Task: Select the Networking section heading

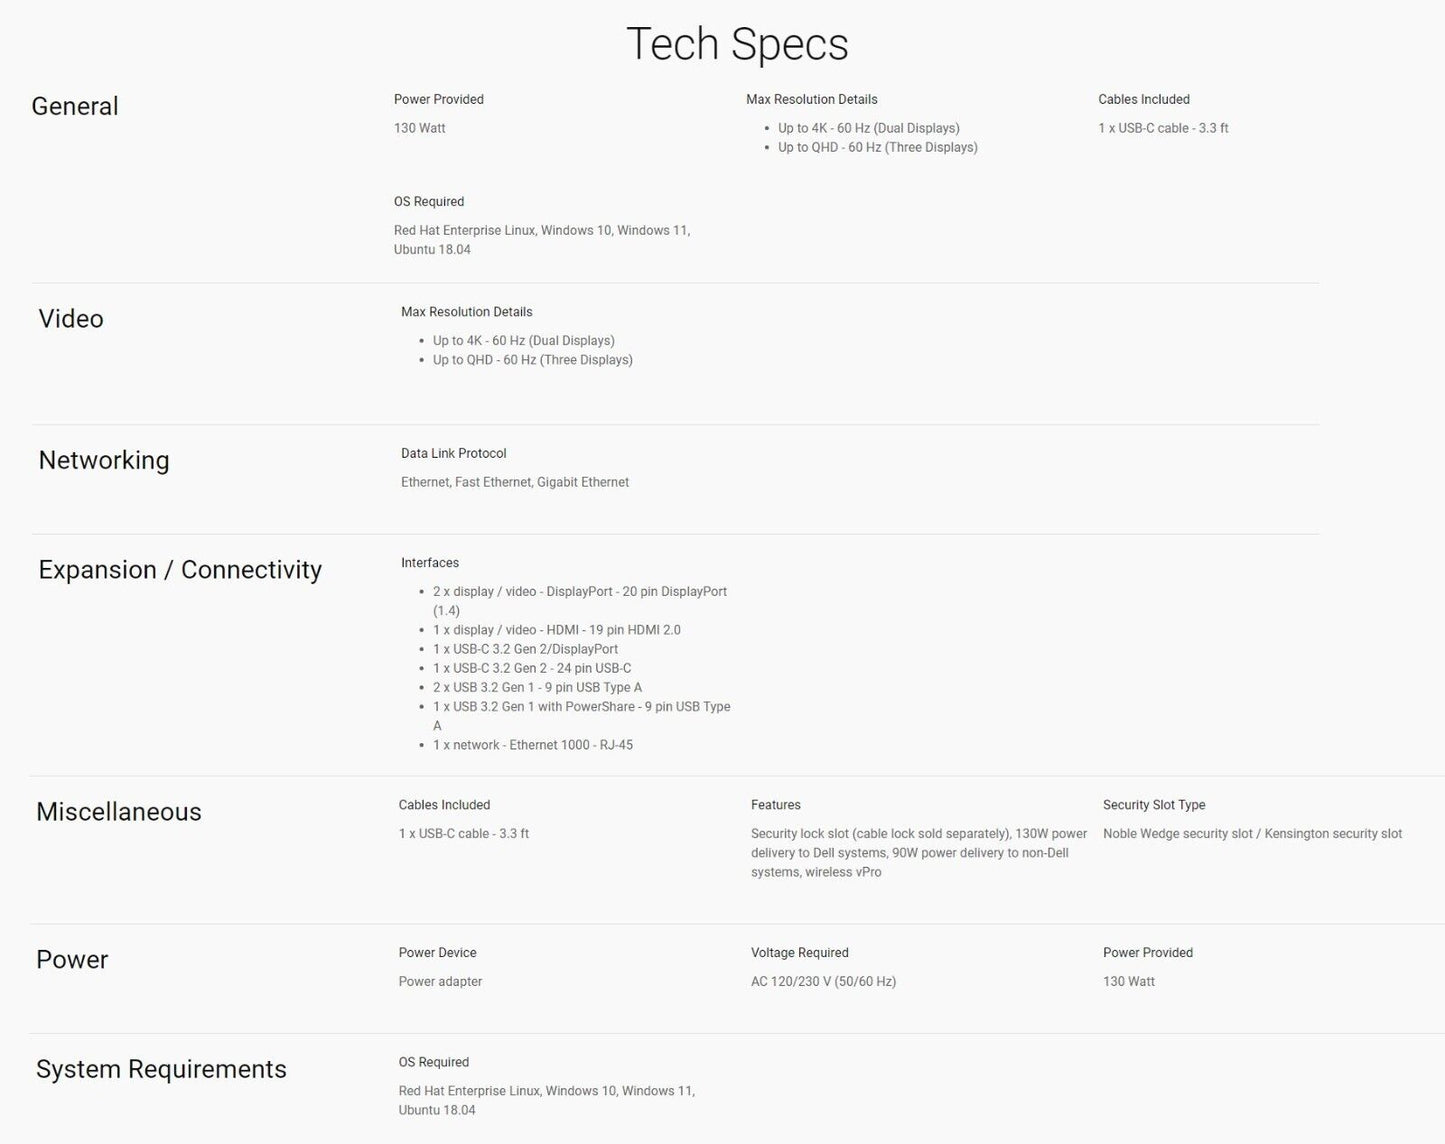Action: pyautogui.click(x=104, y=460)
